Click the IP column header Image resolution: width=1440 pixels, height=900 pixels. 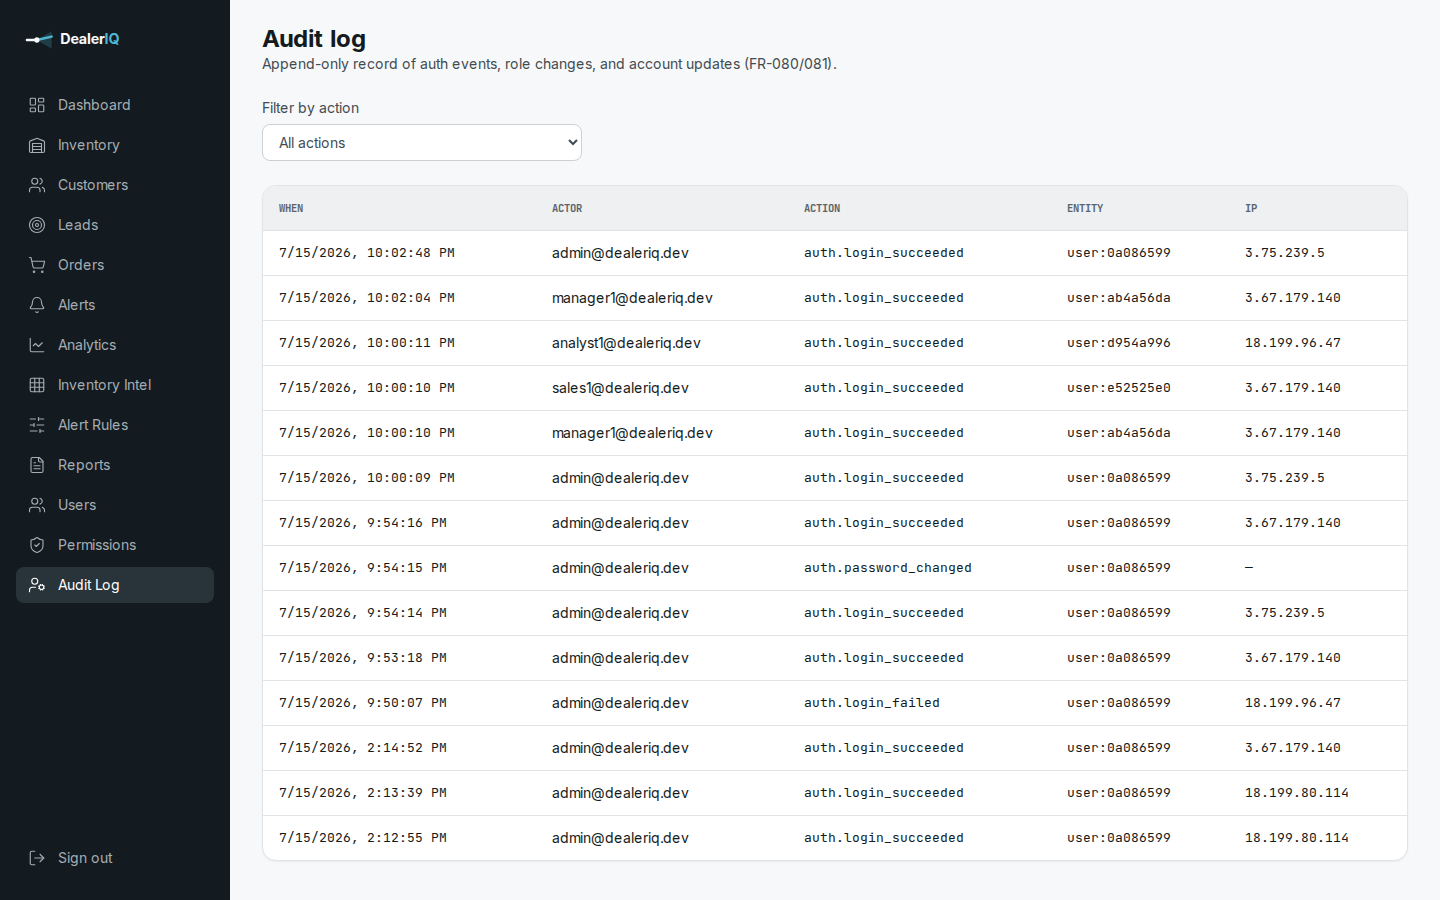[1251, 208]
